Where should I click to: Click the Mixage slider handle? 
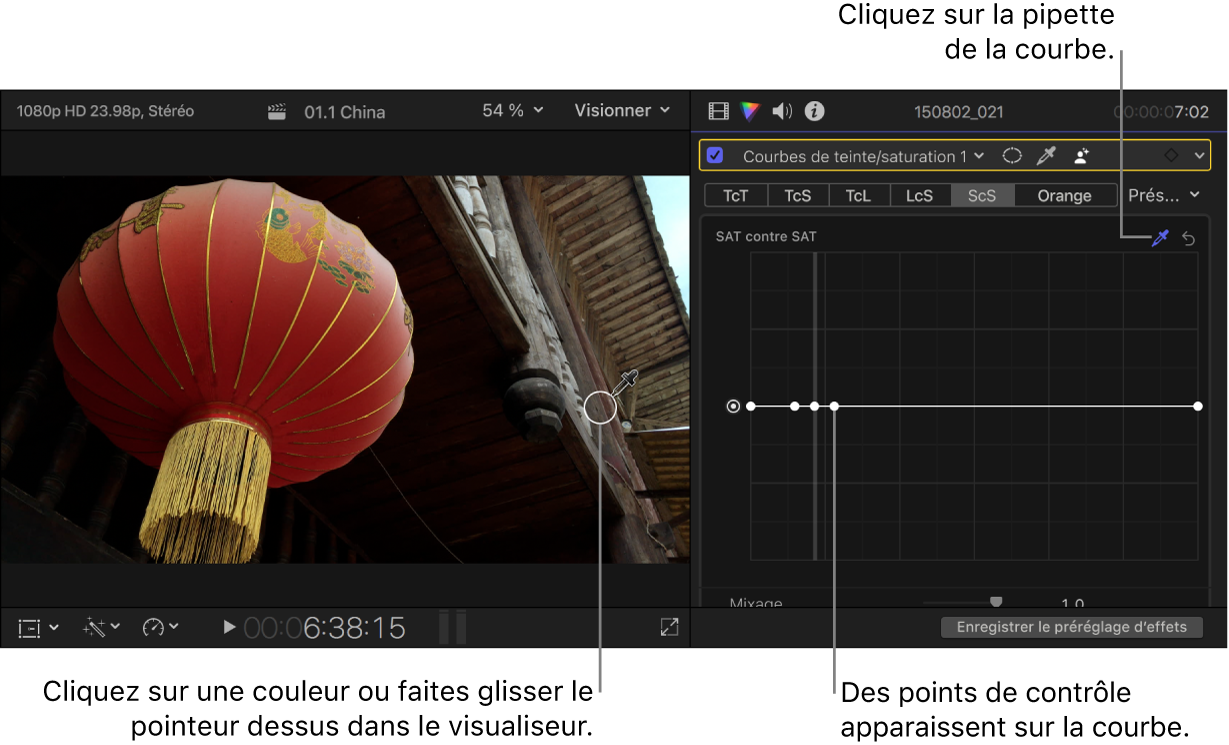click(996, 602)
